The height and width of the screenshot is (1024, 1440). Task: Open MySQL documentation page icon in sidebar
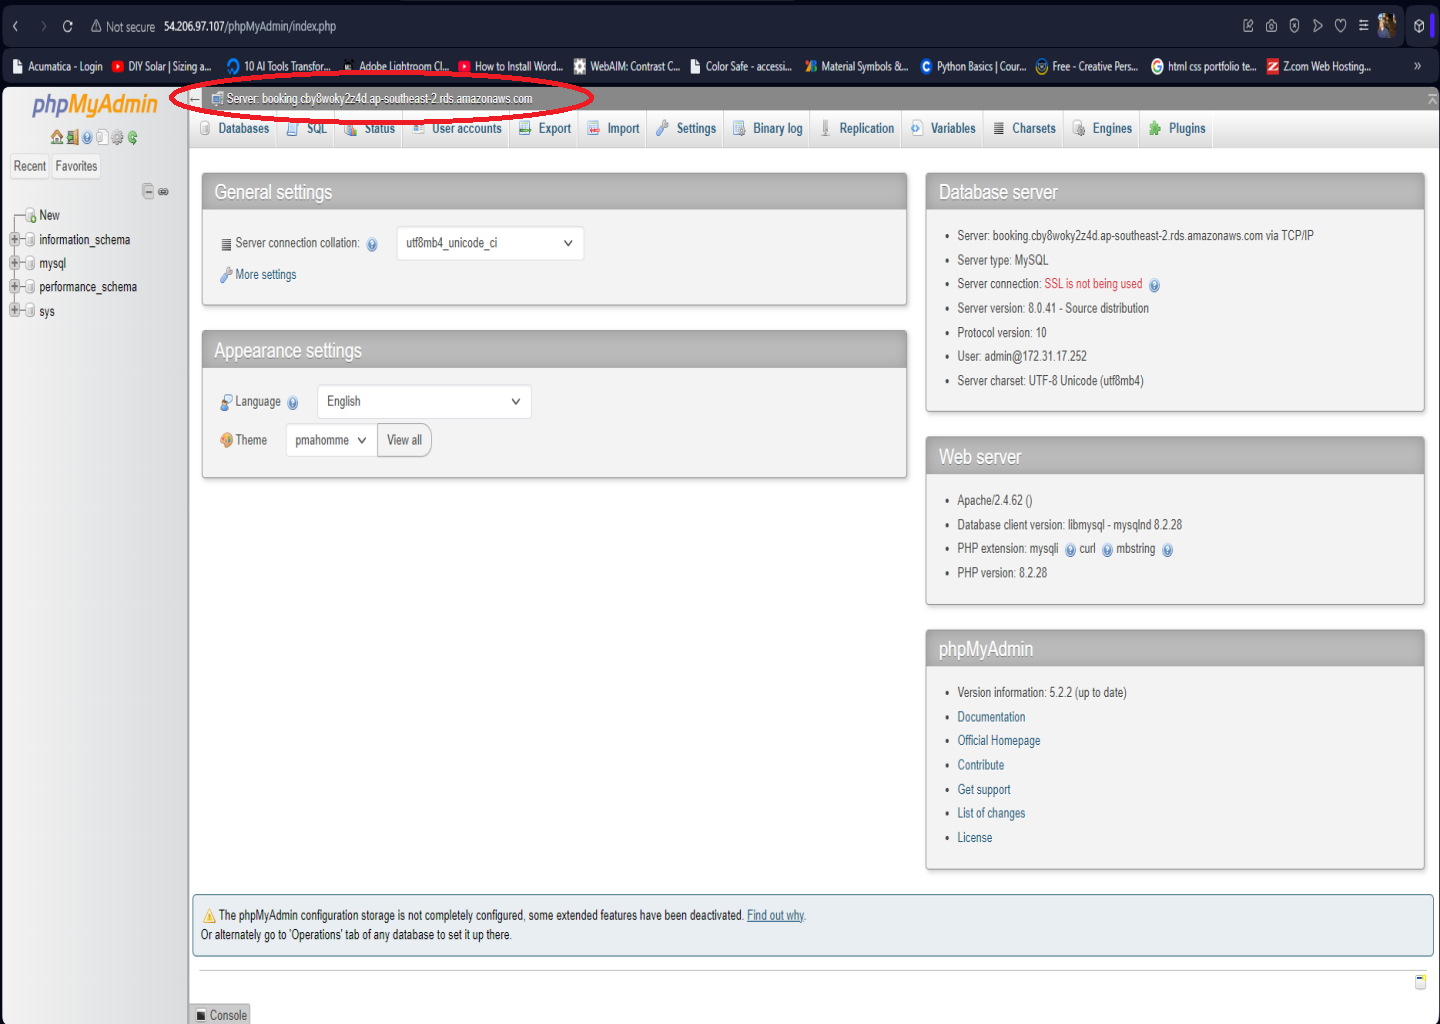(x=102, y=138)
